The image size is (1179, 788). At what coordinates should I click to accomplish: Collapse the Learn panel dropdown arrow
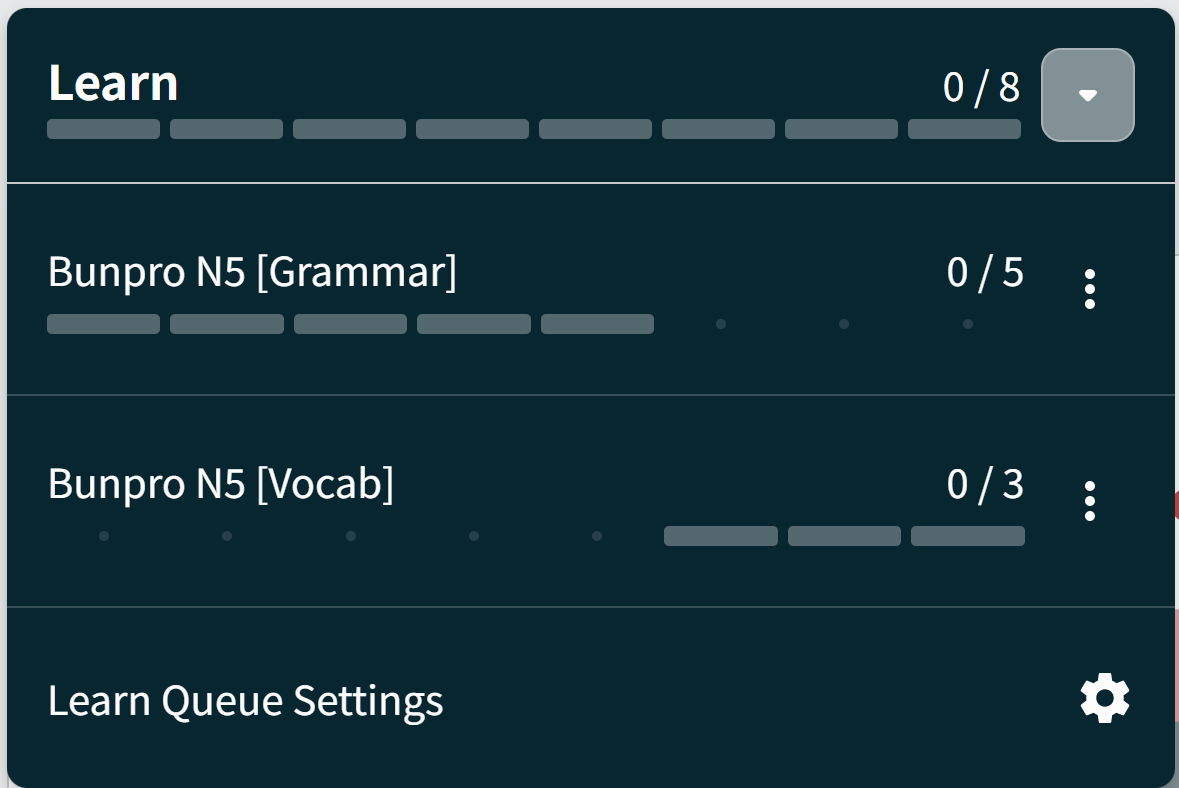click(1088, 95)
